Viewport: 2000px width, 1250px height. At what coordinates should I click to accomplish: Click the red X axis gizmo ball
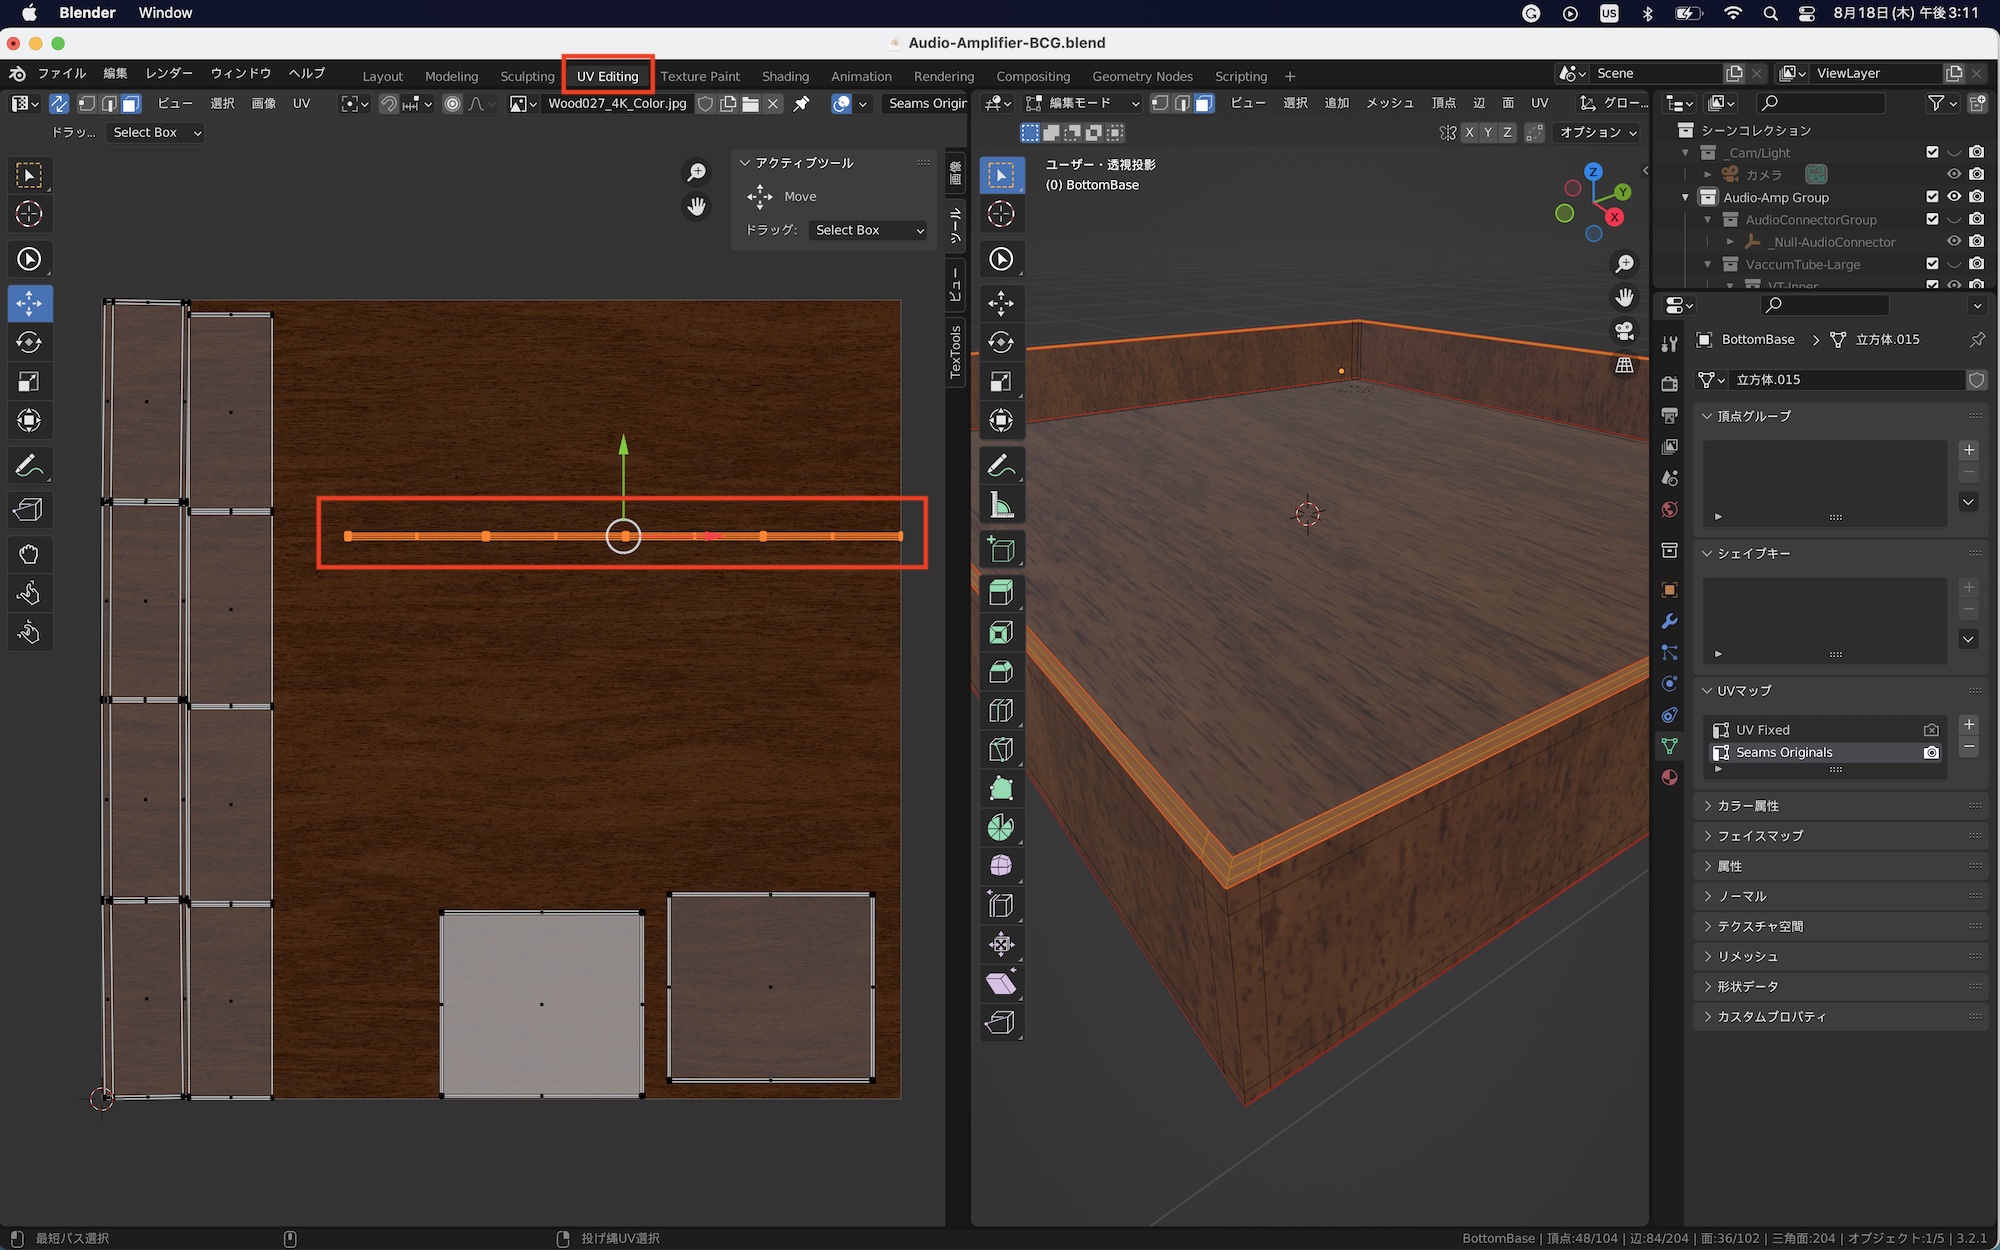(1614, 217)
